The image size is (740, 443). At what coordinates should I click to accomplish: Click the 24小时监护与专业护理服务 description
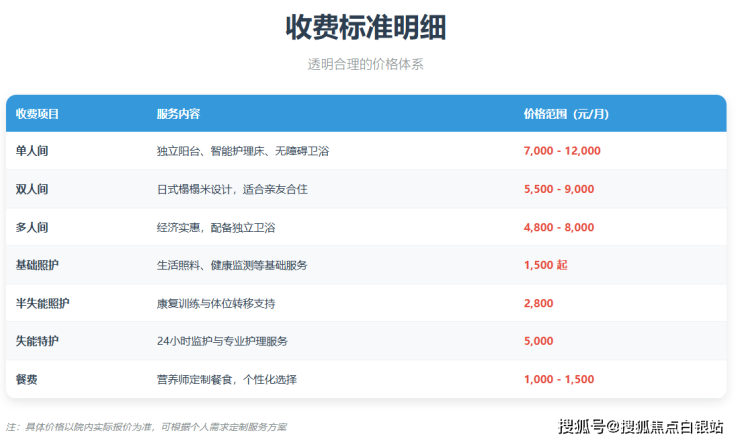[x=222, y=341]
